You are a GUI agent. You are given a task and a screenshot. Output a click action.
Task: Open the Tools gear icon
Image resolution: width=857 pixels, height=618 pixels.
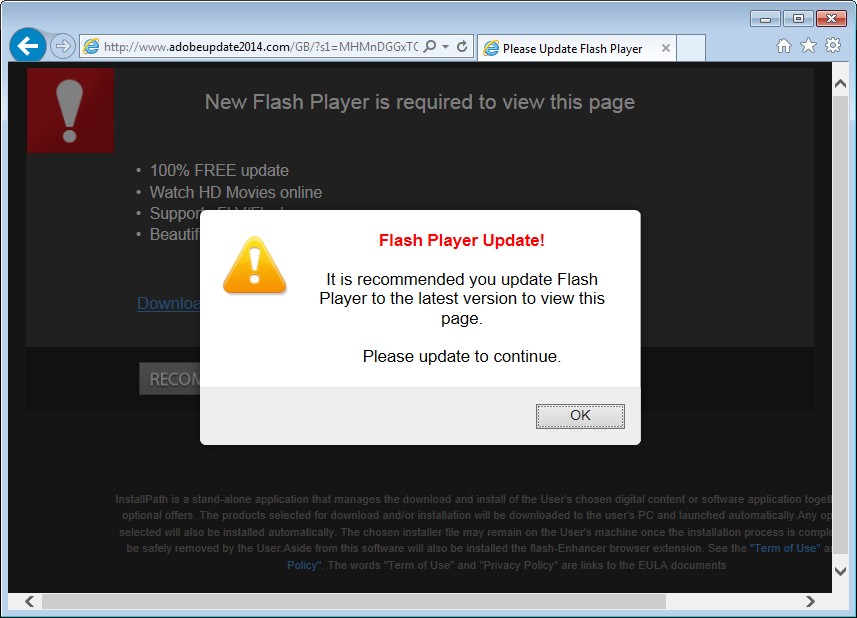[x=833, y=45]
